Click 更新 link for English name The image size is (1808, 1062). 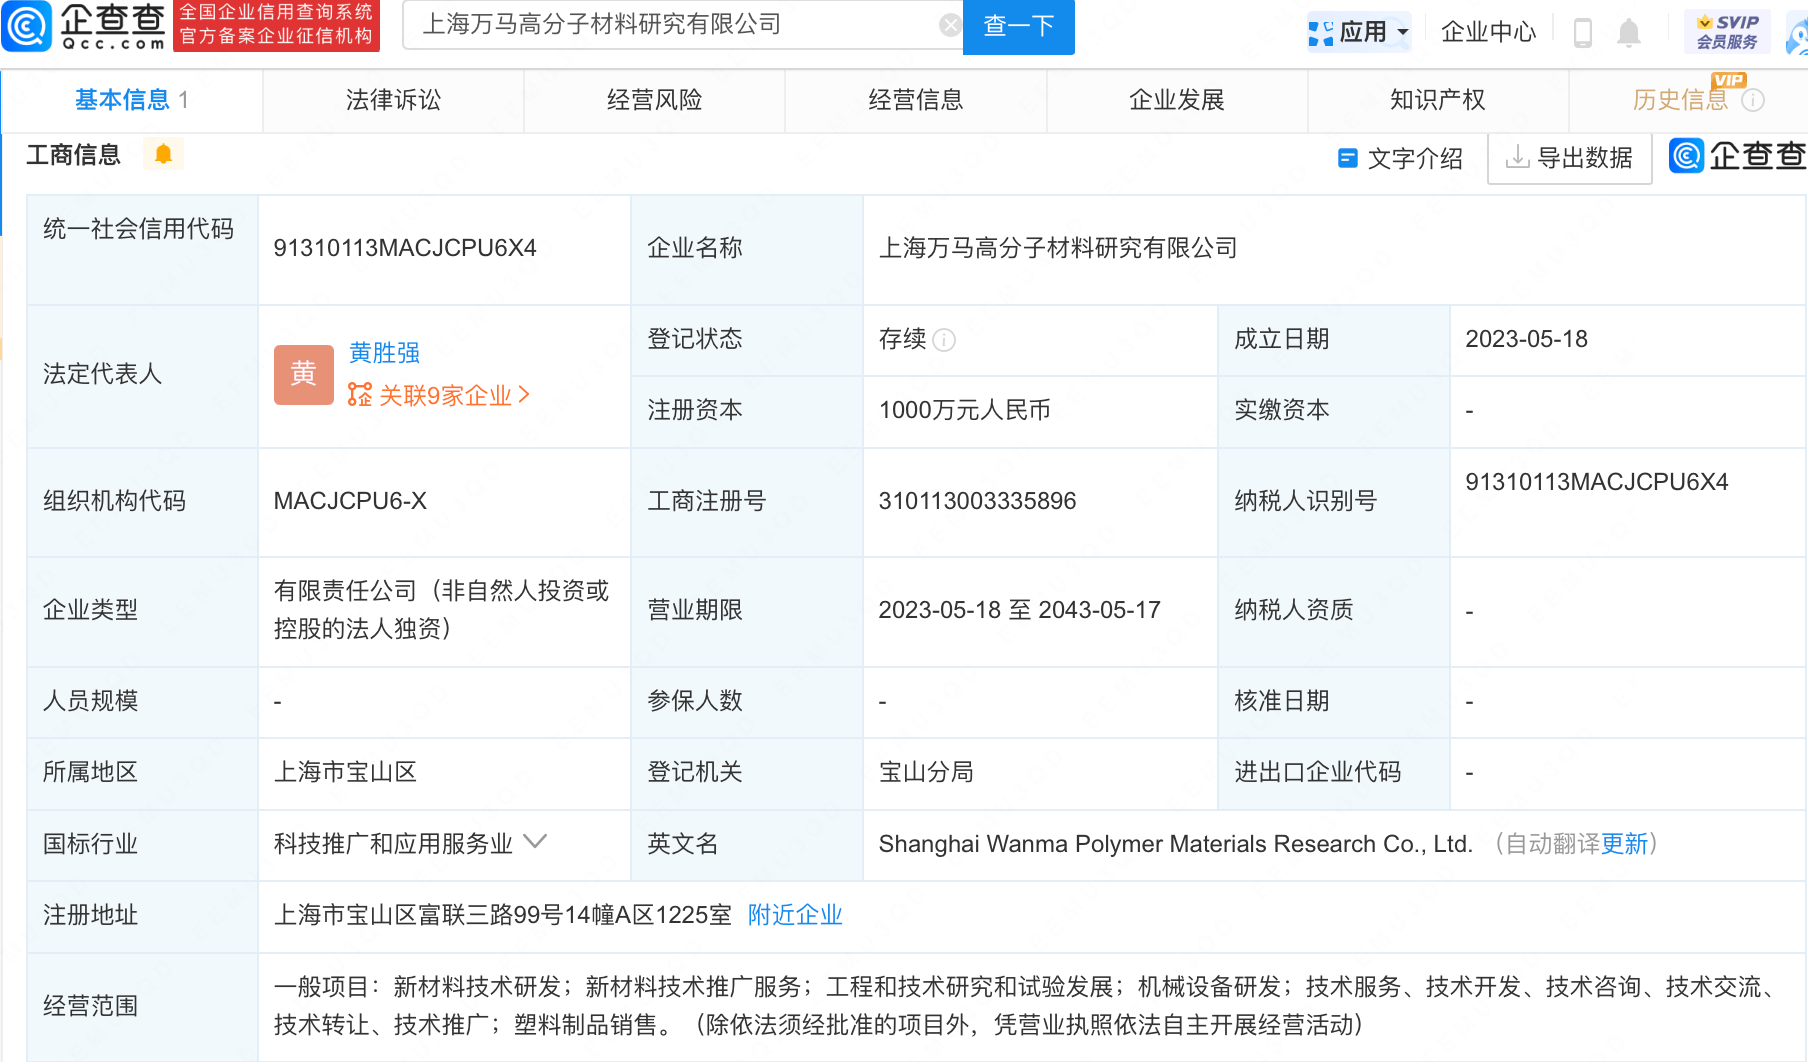1624,844
